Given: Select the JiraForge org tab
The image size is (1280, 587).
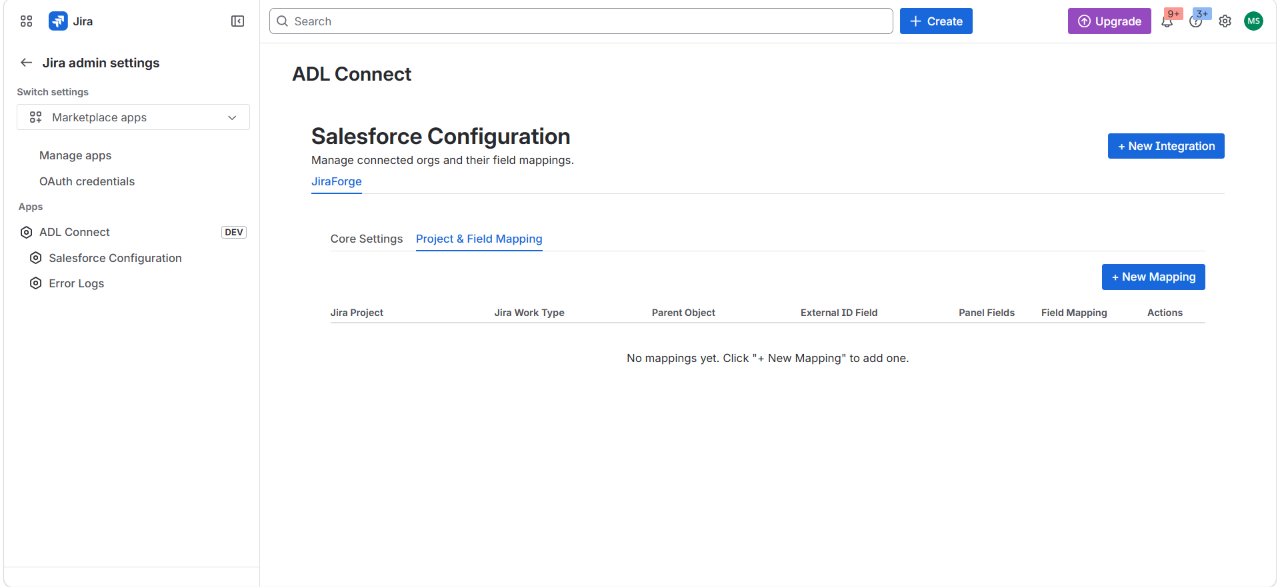Looking at the screenshot, I should (336, 182).
